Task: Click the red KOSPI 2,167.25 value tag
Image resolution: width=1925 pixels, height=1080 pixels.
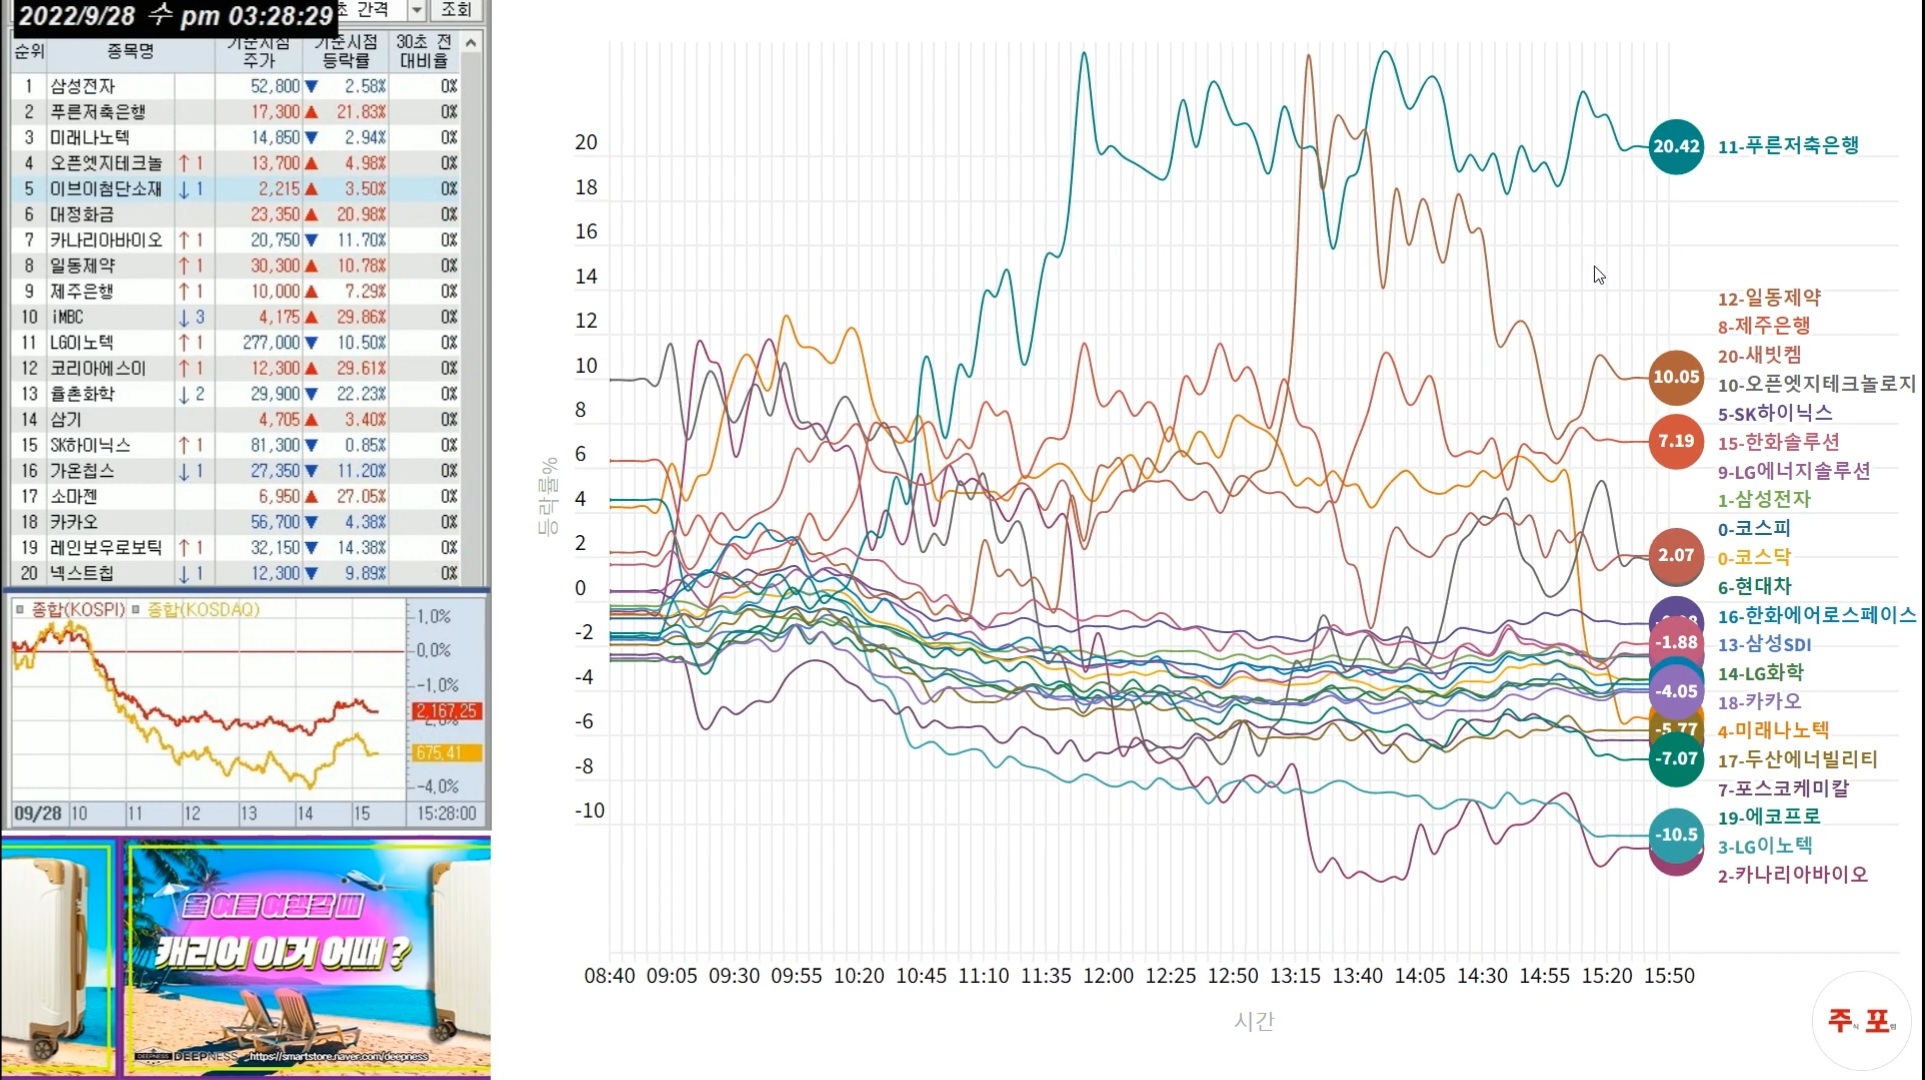Action: (x=447, y=711)
